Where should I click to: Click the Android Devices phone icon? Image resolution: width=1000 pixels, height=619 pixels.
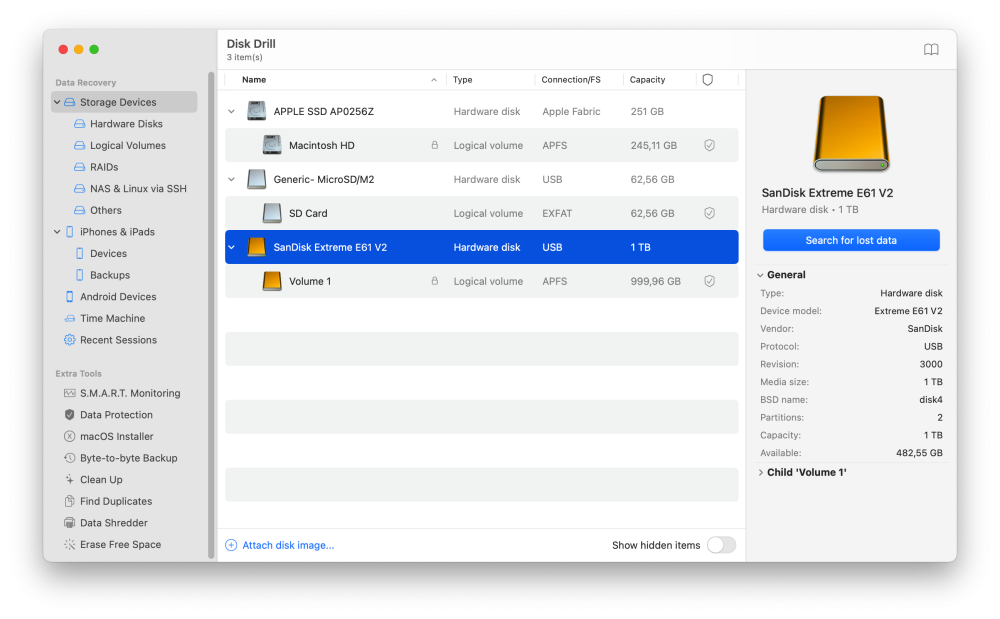[70, 296]
